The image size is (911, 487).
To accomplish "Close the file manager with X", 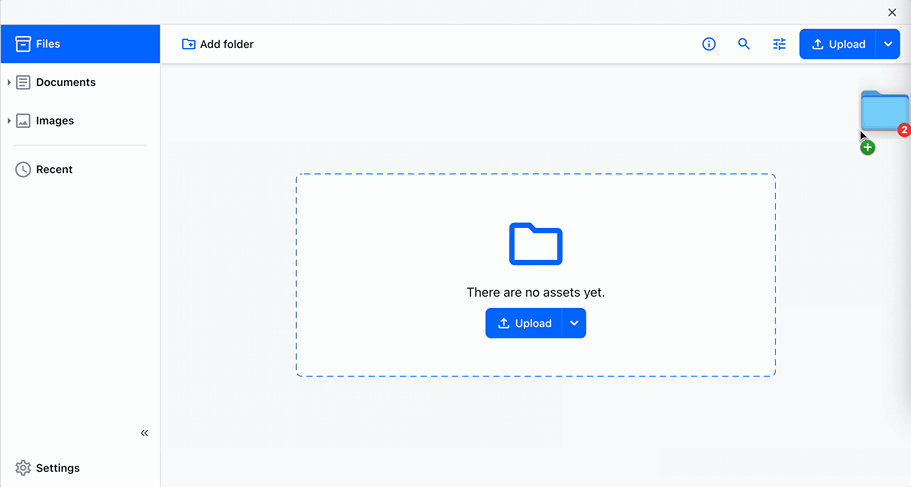I will [892, 12].
